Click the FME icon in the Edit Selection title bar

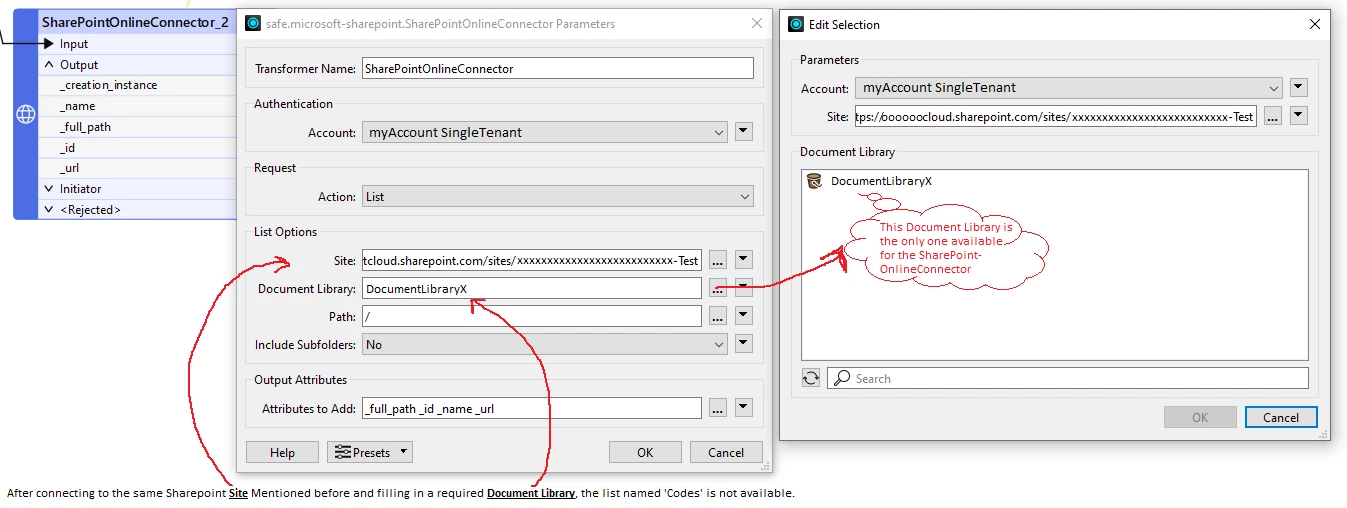(796, 24)
